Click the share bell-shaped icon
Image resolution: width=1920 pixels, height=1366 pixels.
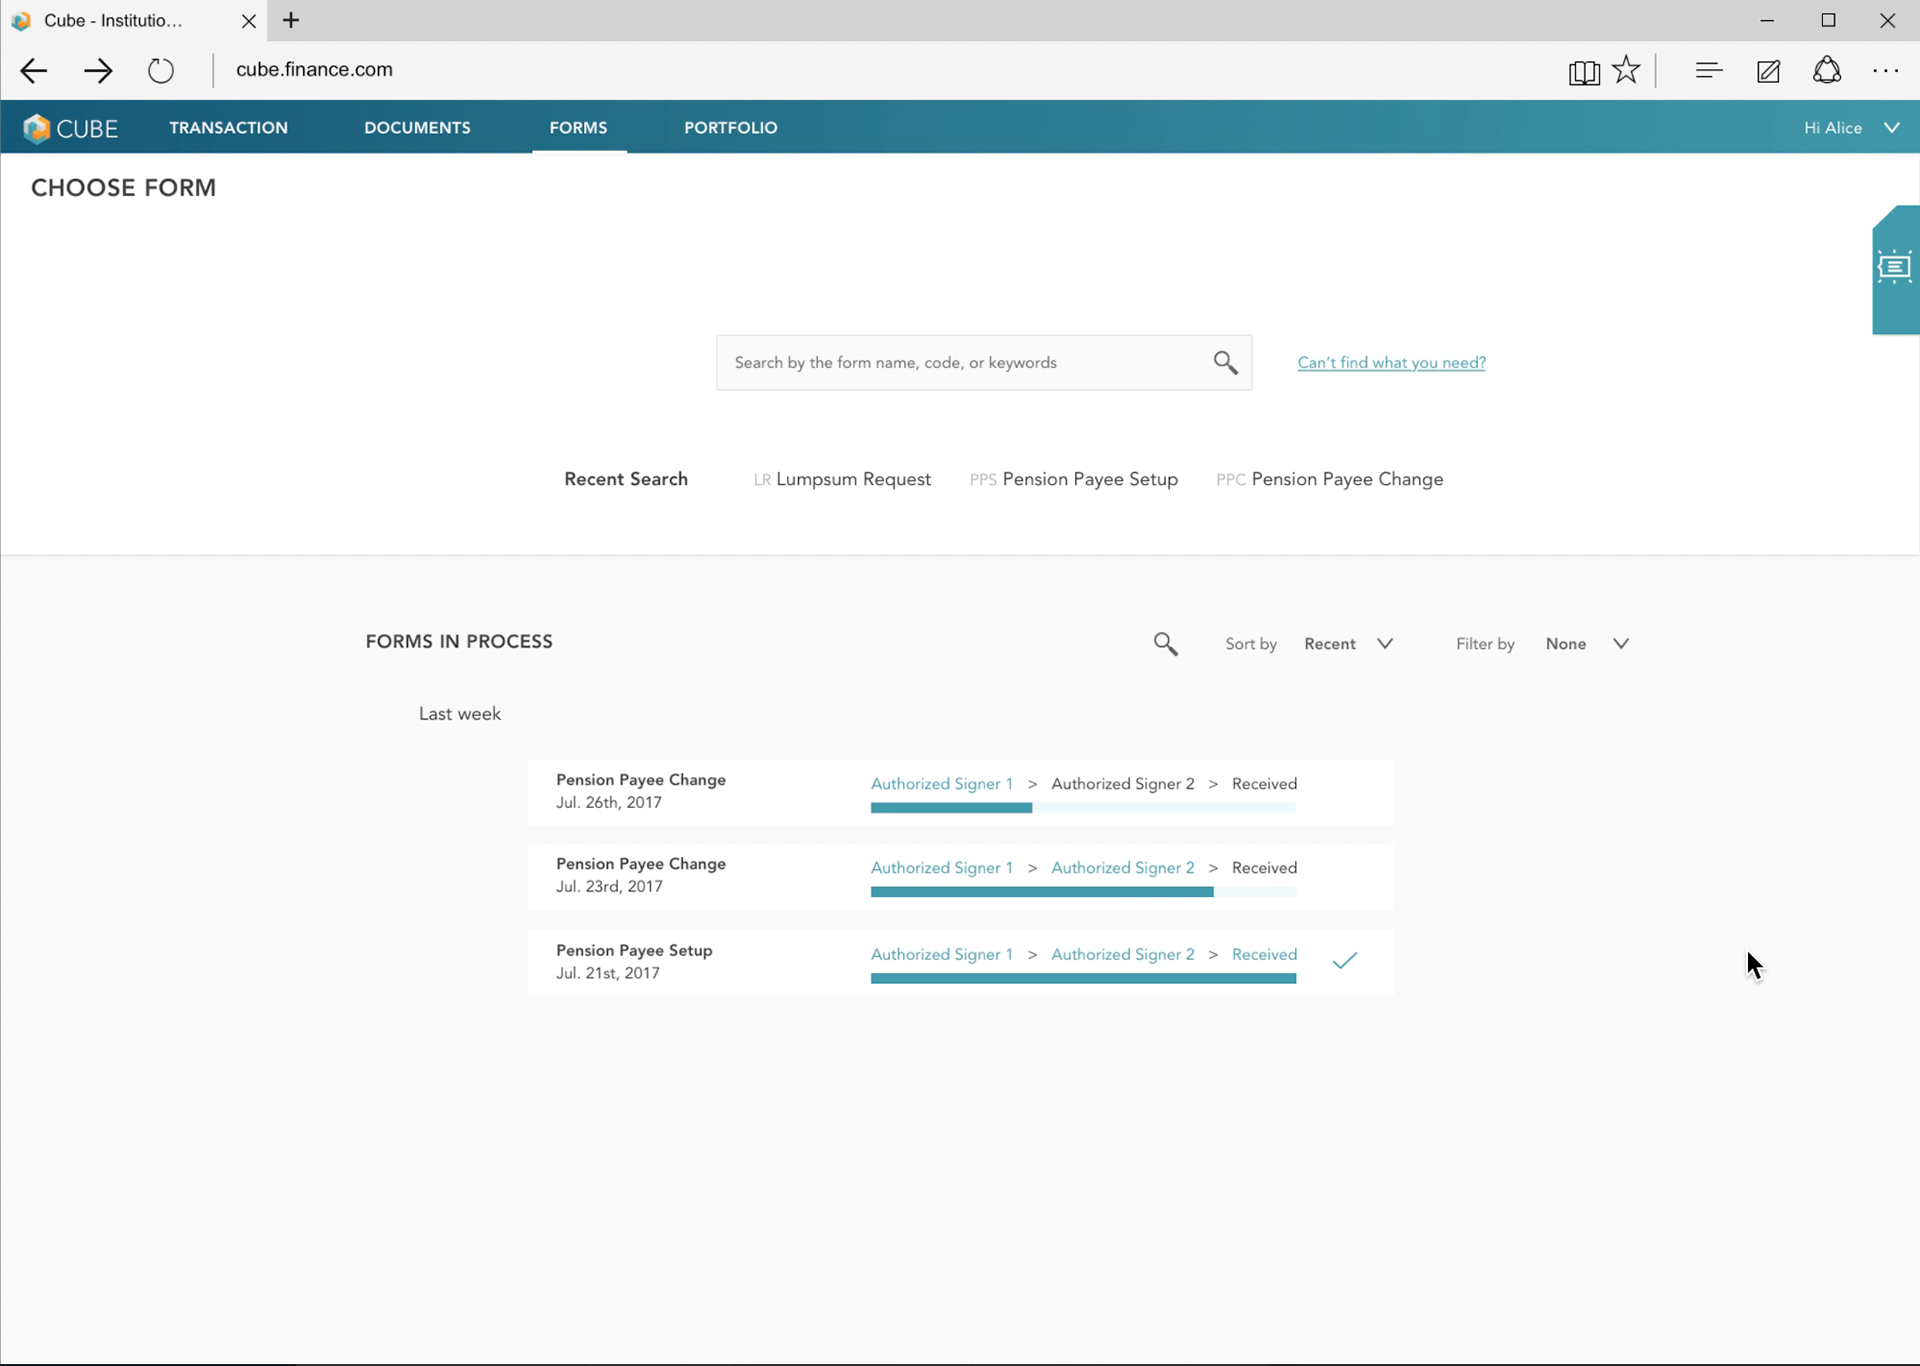point(1827,70)
